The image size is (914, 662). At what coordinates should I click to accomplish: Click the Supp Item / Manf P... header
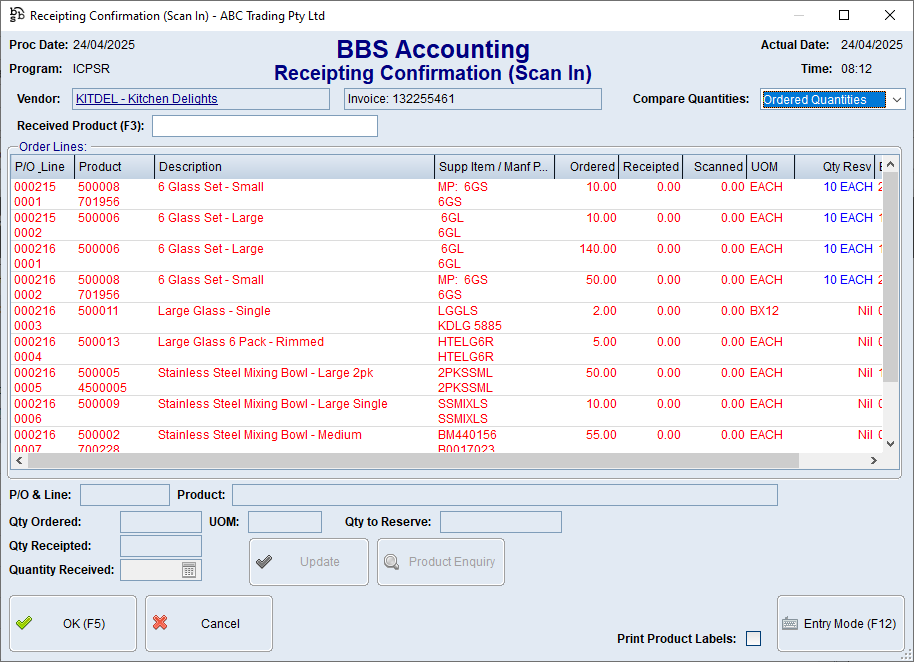click(494, 167)
